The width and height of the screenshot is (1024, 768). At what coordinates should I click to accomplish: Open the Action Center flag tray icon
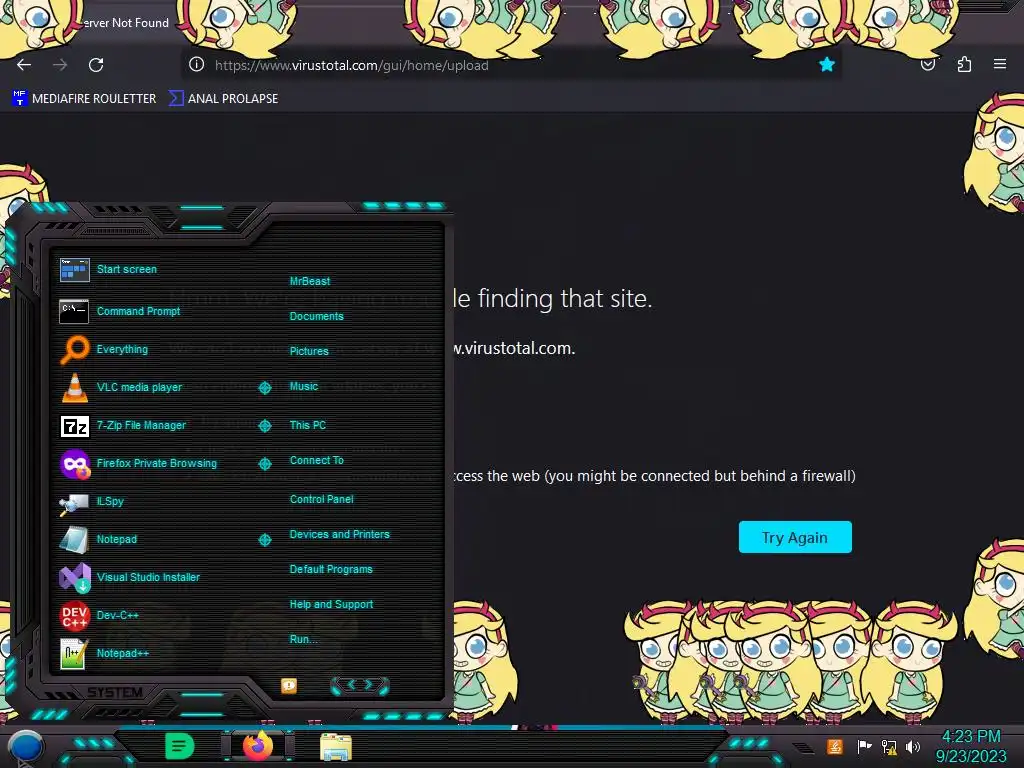pyautogui.click(x=864, y=746)
